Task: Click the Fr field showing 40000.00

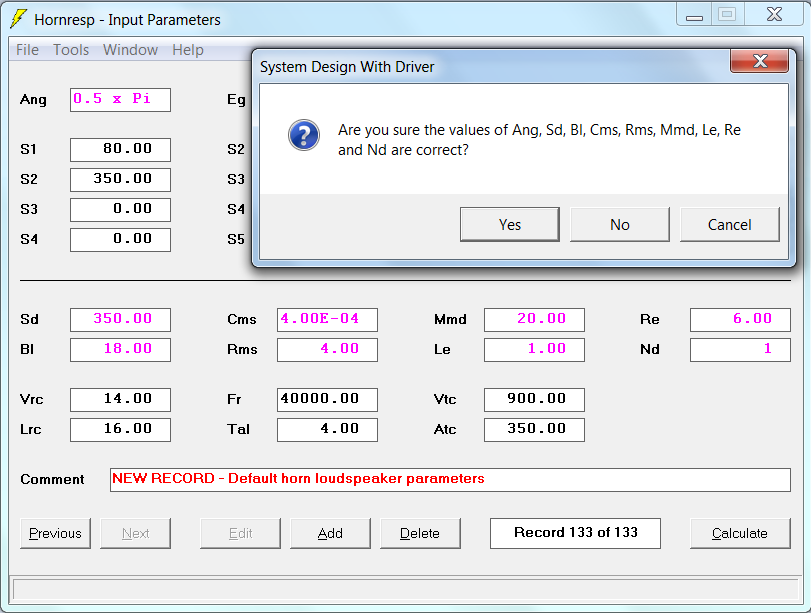Action: (327, 400)
